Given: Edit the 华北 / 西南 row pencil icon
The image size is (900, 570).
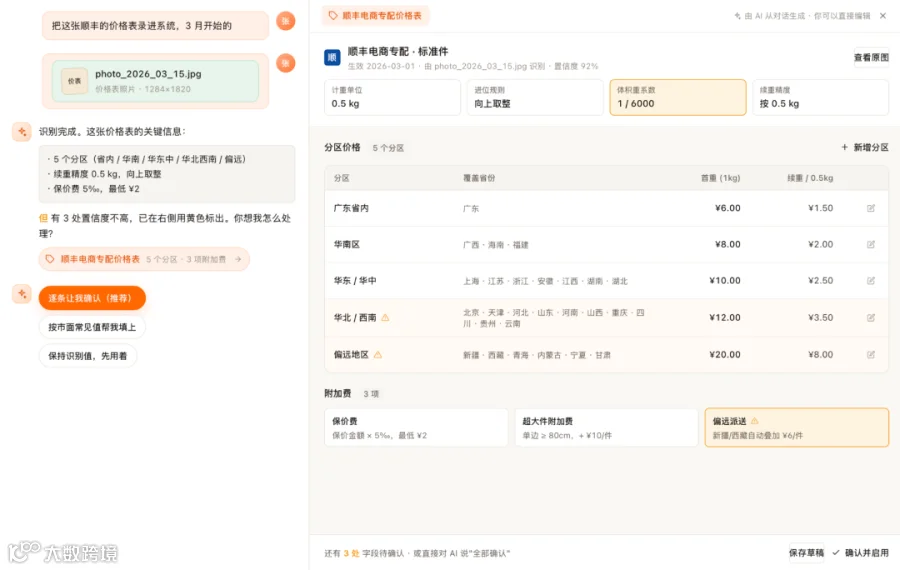Looking at the screenshot, I should tap(871, 317).
